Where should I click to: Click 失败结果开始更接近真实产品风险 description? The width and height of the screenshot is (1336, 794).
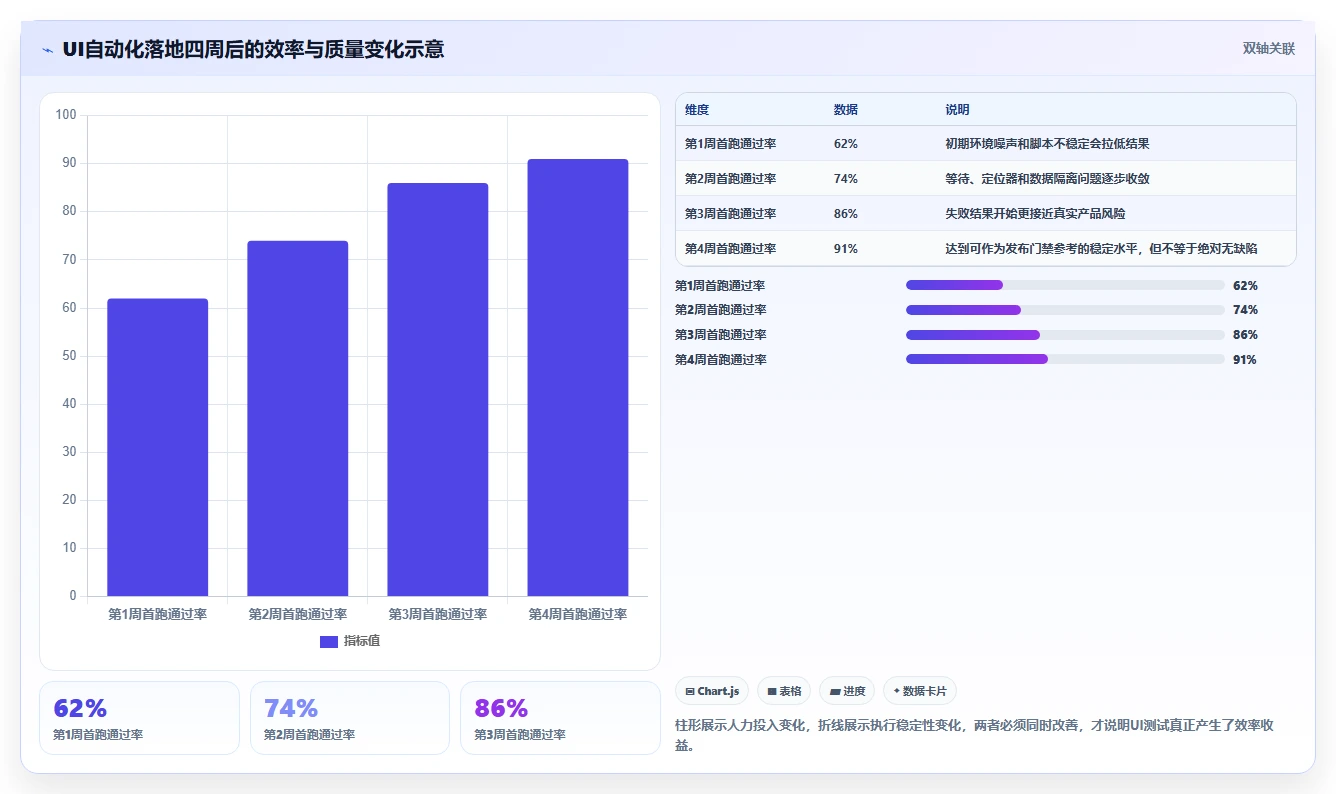[1035, 214]
